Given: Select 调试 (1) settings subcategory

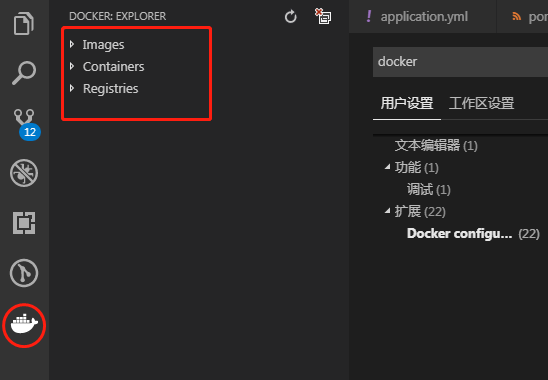Looking at the screenshot, I should pos(428,189).
